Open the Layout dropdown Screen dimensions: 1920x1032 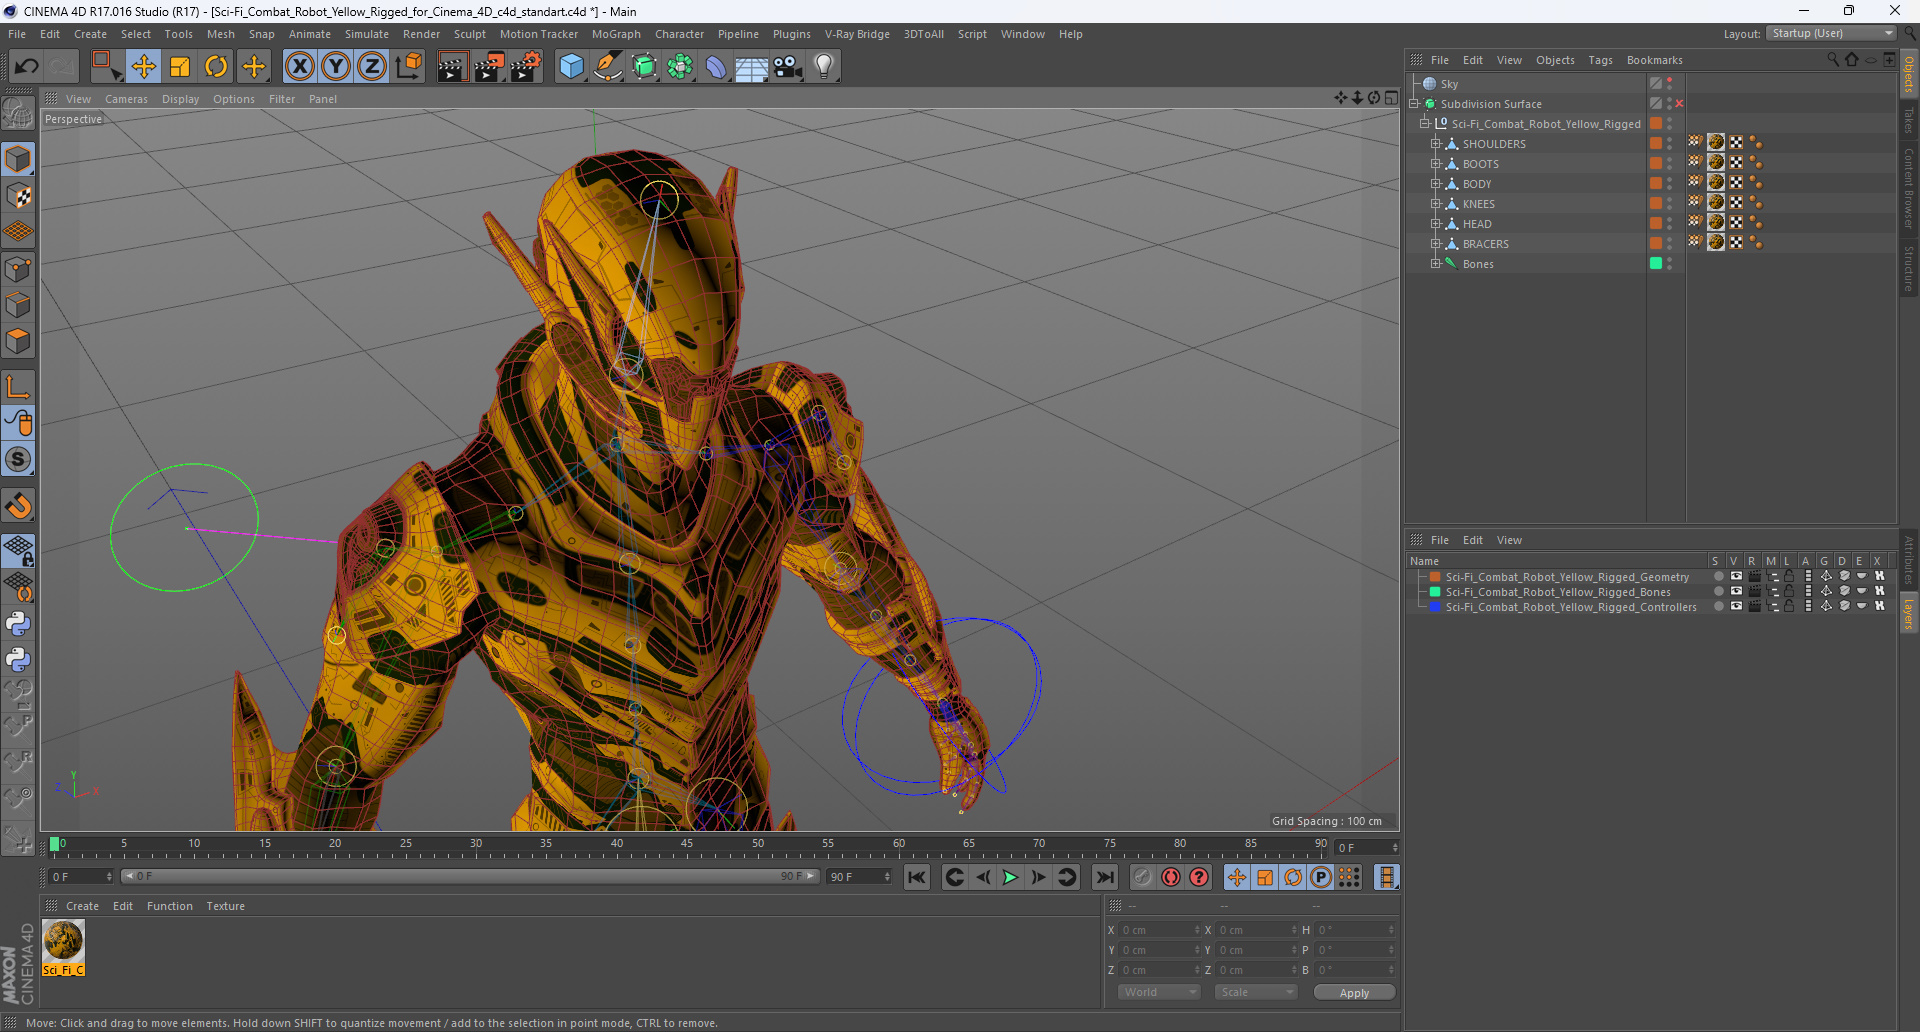tap(1832, 33)
